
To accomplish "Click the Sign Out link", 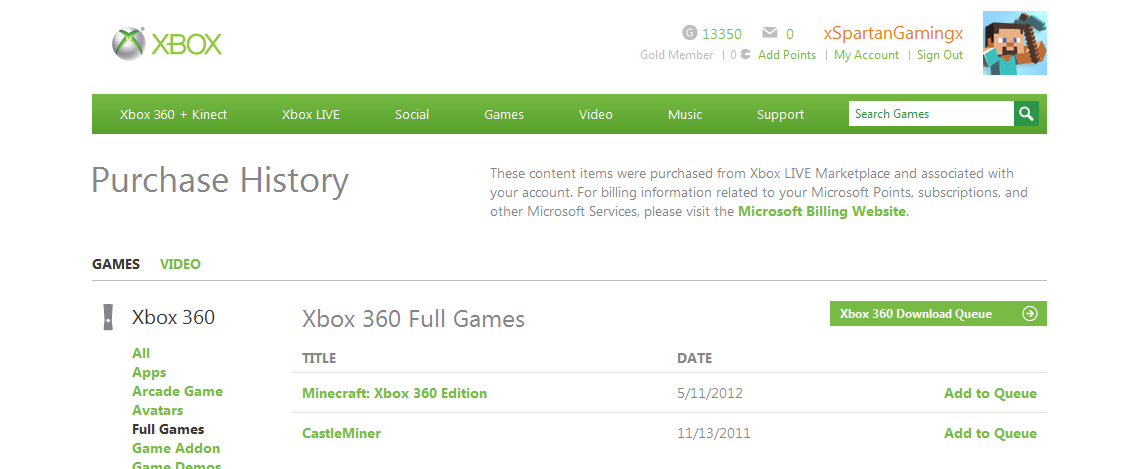I will [940, 55].
